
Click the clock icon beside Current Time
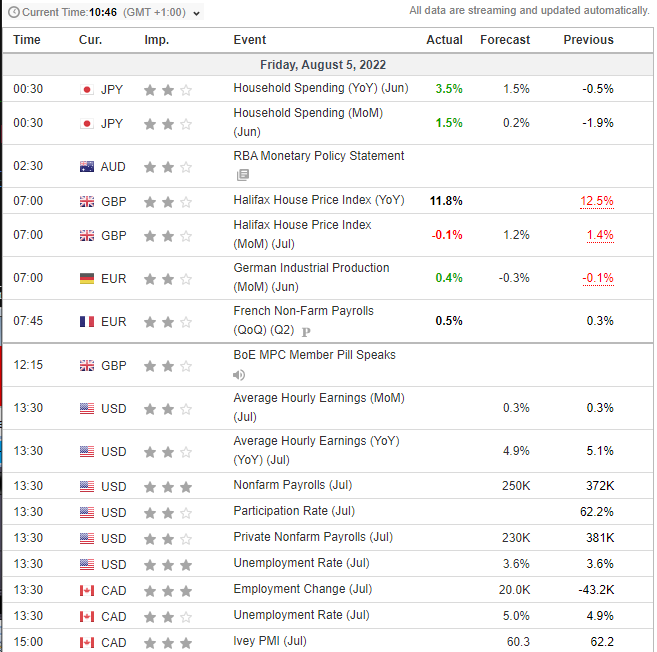point(12,13)
